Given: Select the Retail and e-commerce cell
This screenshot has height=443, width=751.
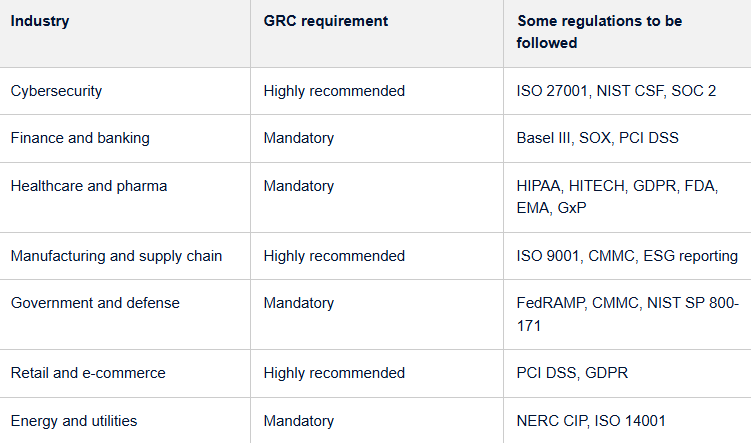Looking at the screenshot, I should pyautogui.click(x=88, y=373).
